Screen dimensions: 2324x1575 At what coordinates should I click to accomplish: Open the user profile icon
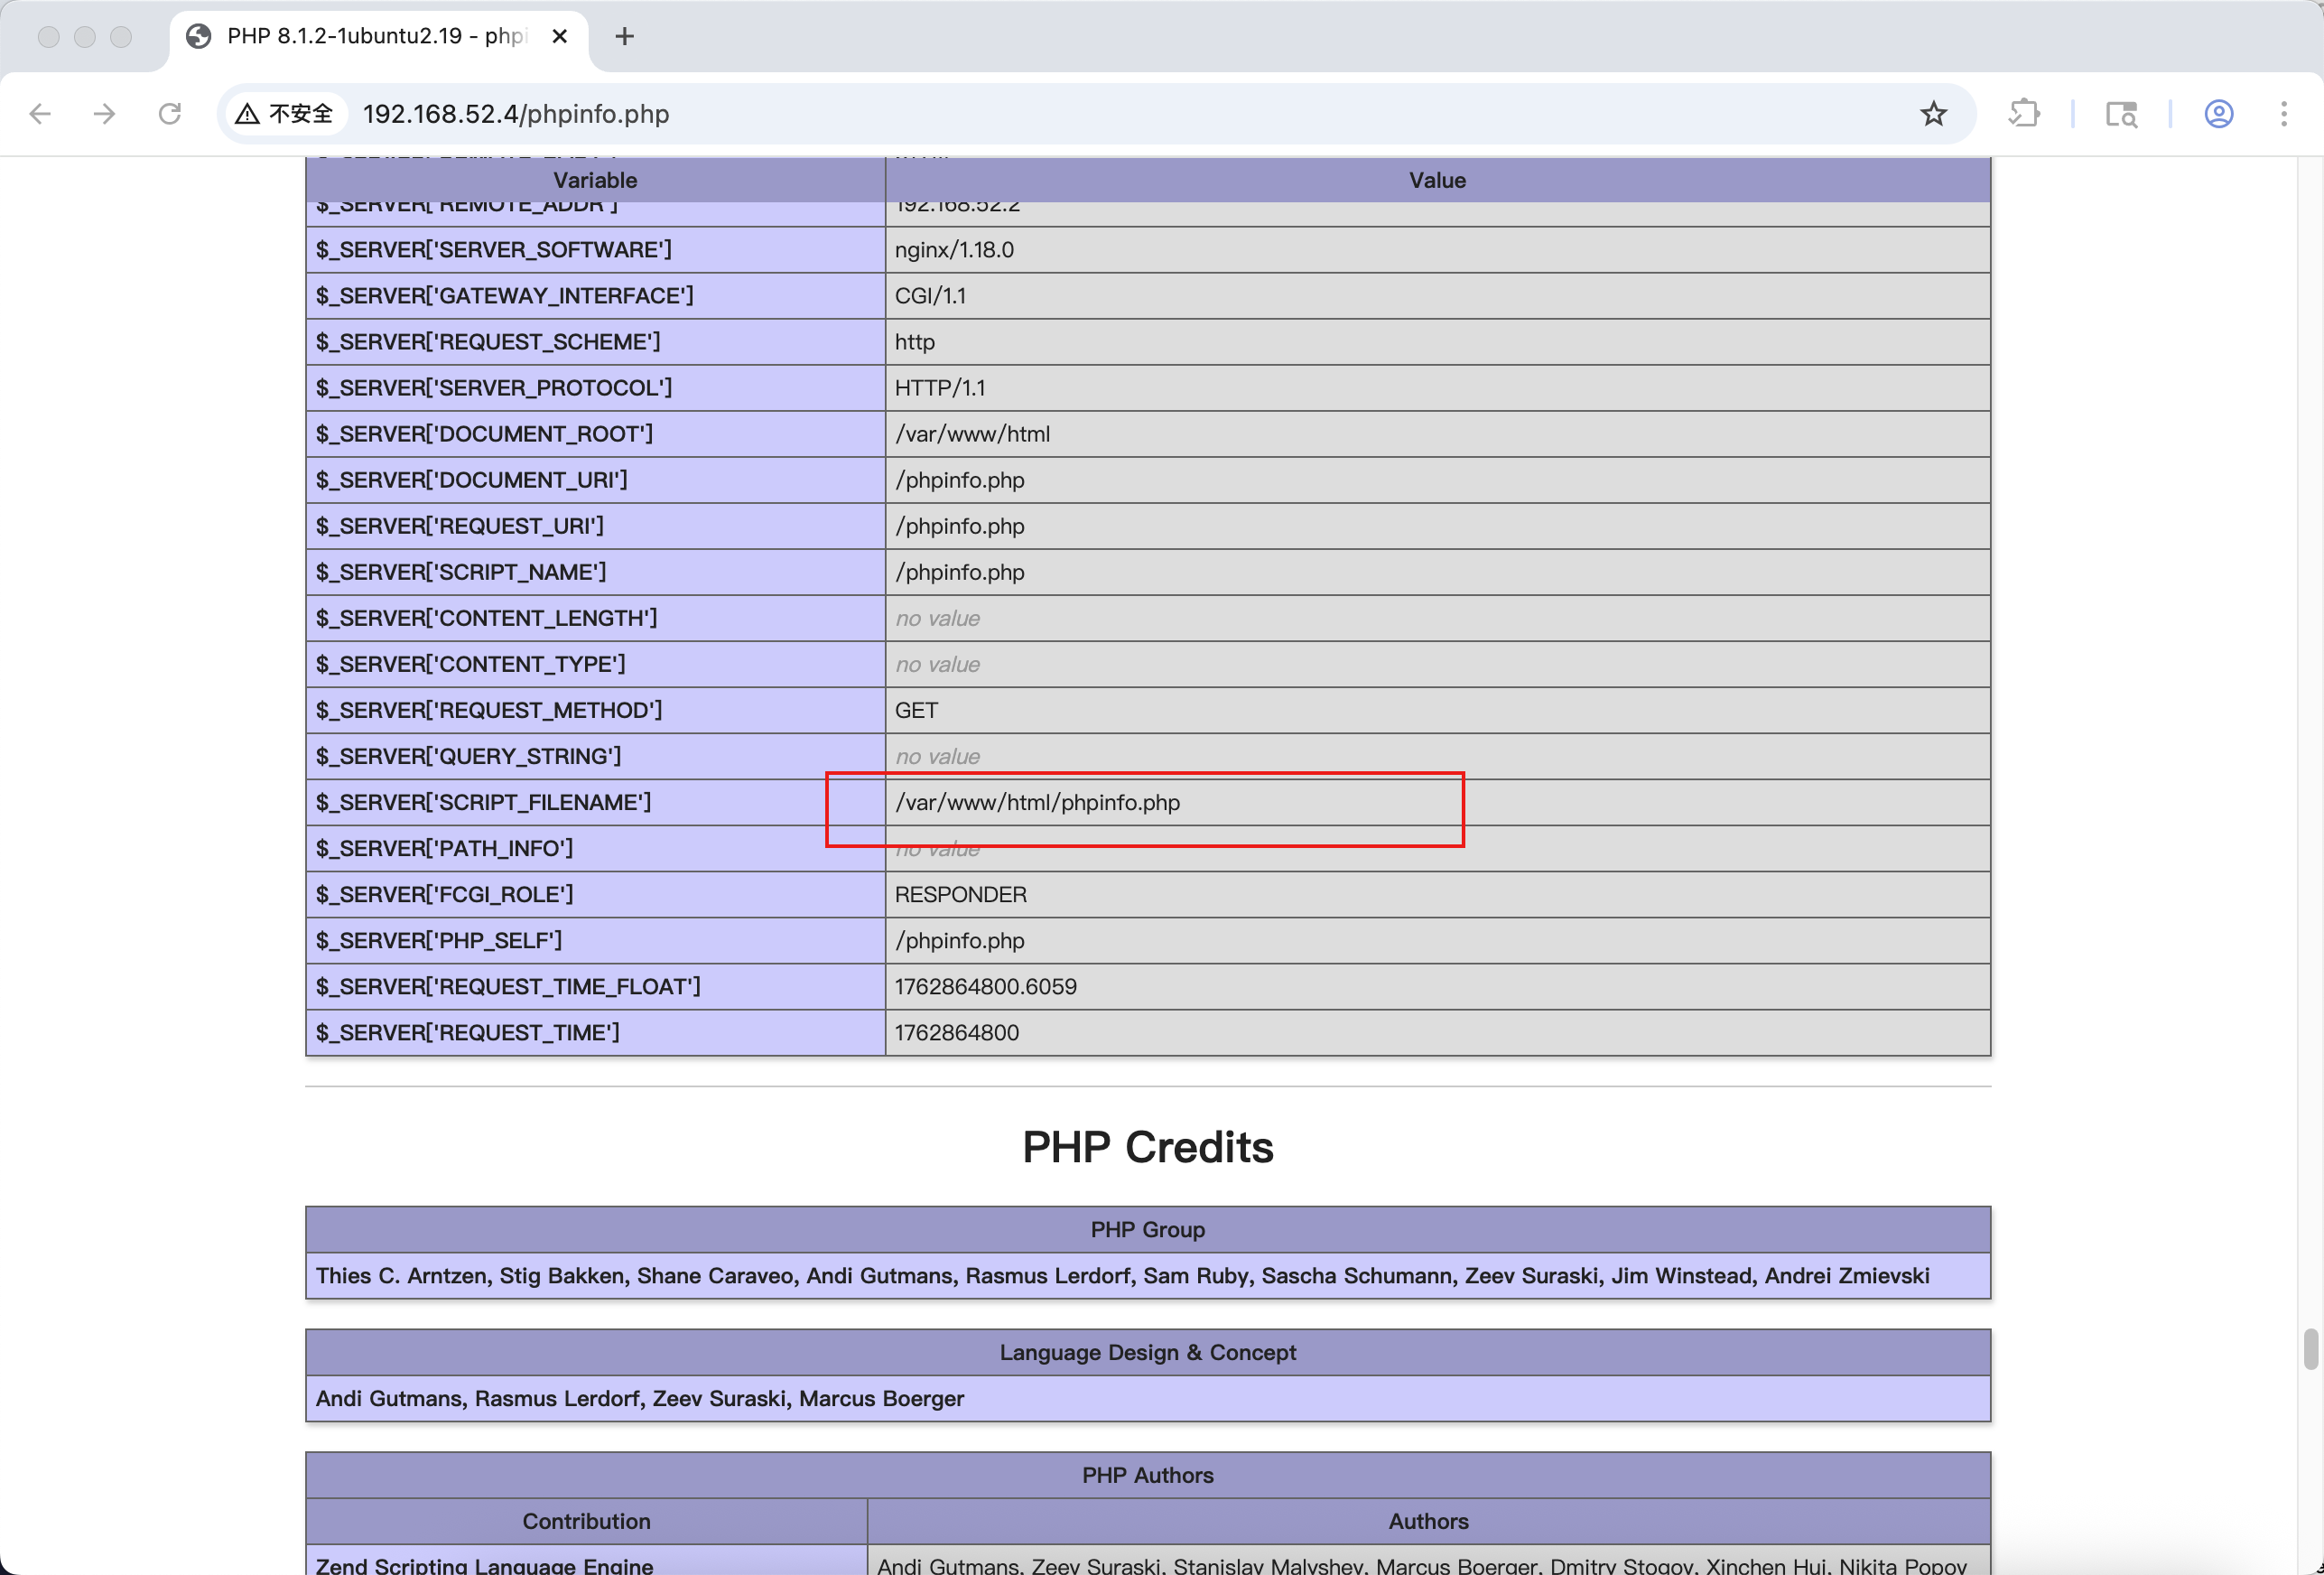pos(2218,114)
